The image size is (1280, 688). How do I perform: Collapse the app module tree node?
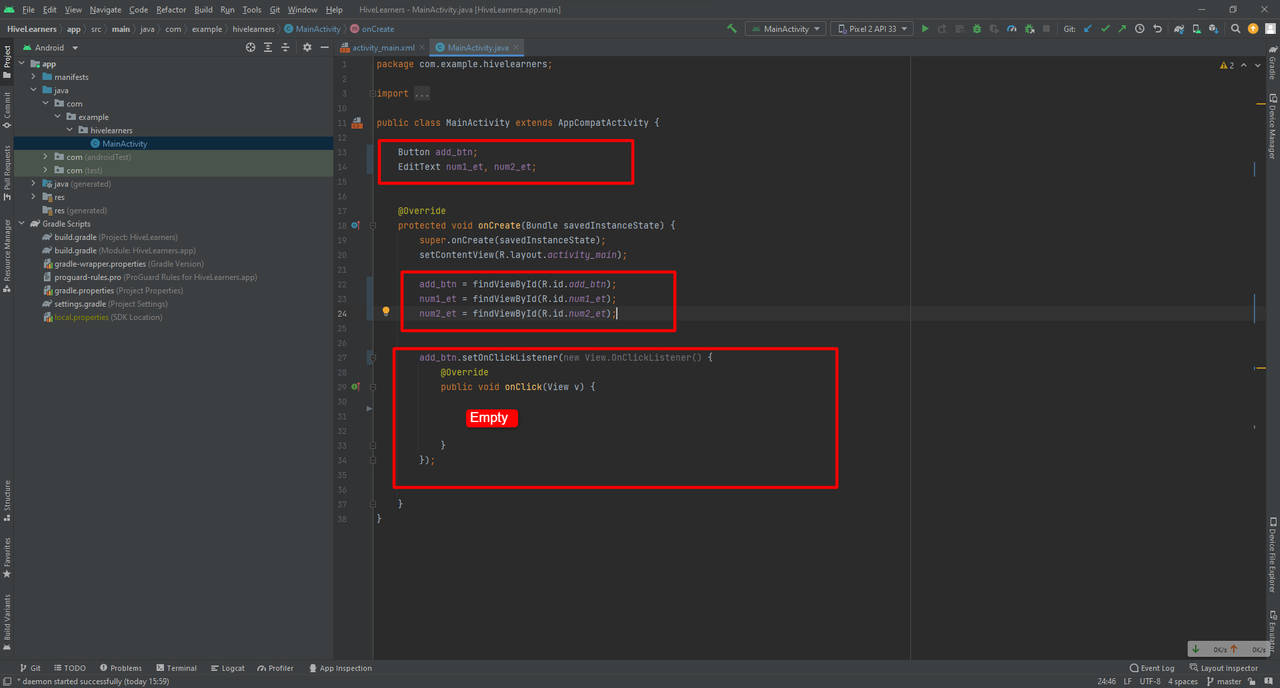click(x=22, y=64)
